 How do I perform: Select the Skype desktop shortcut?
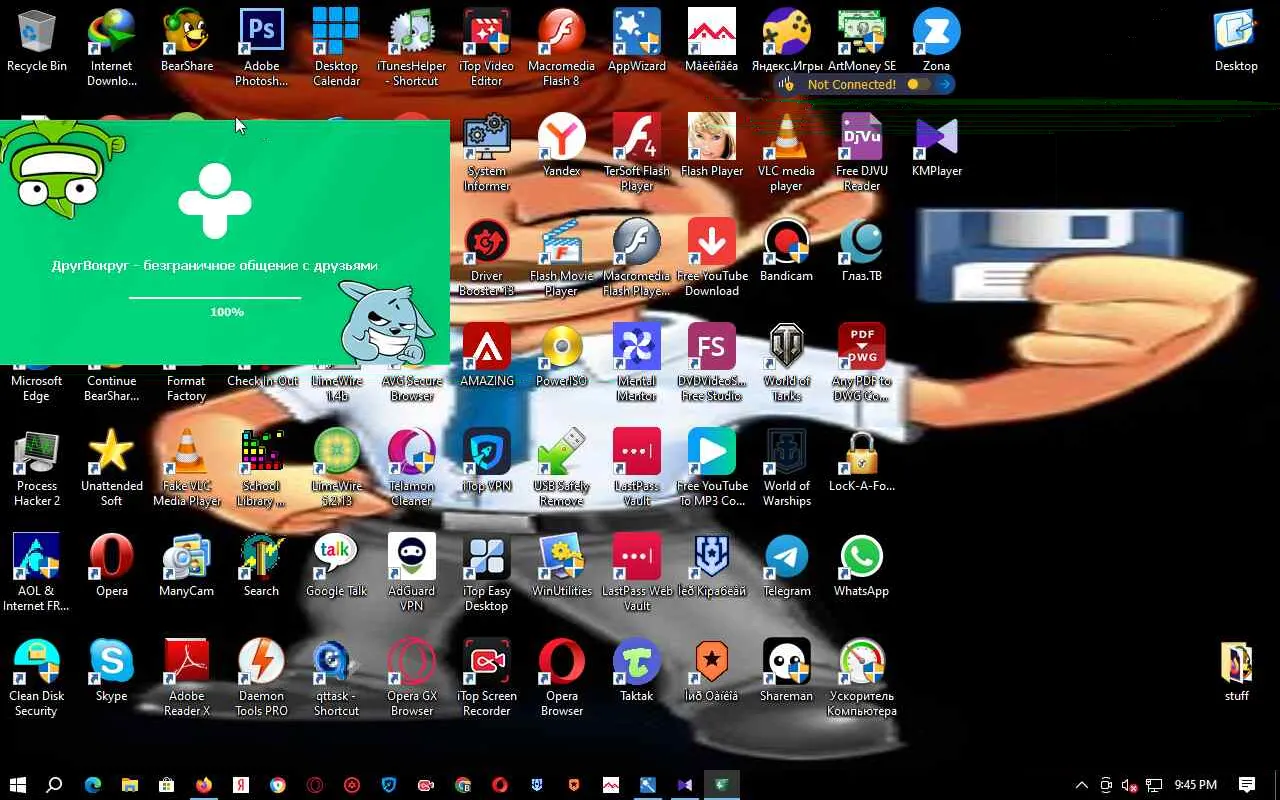coord(112,671)
